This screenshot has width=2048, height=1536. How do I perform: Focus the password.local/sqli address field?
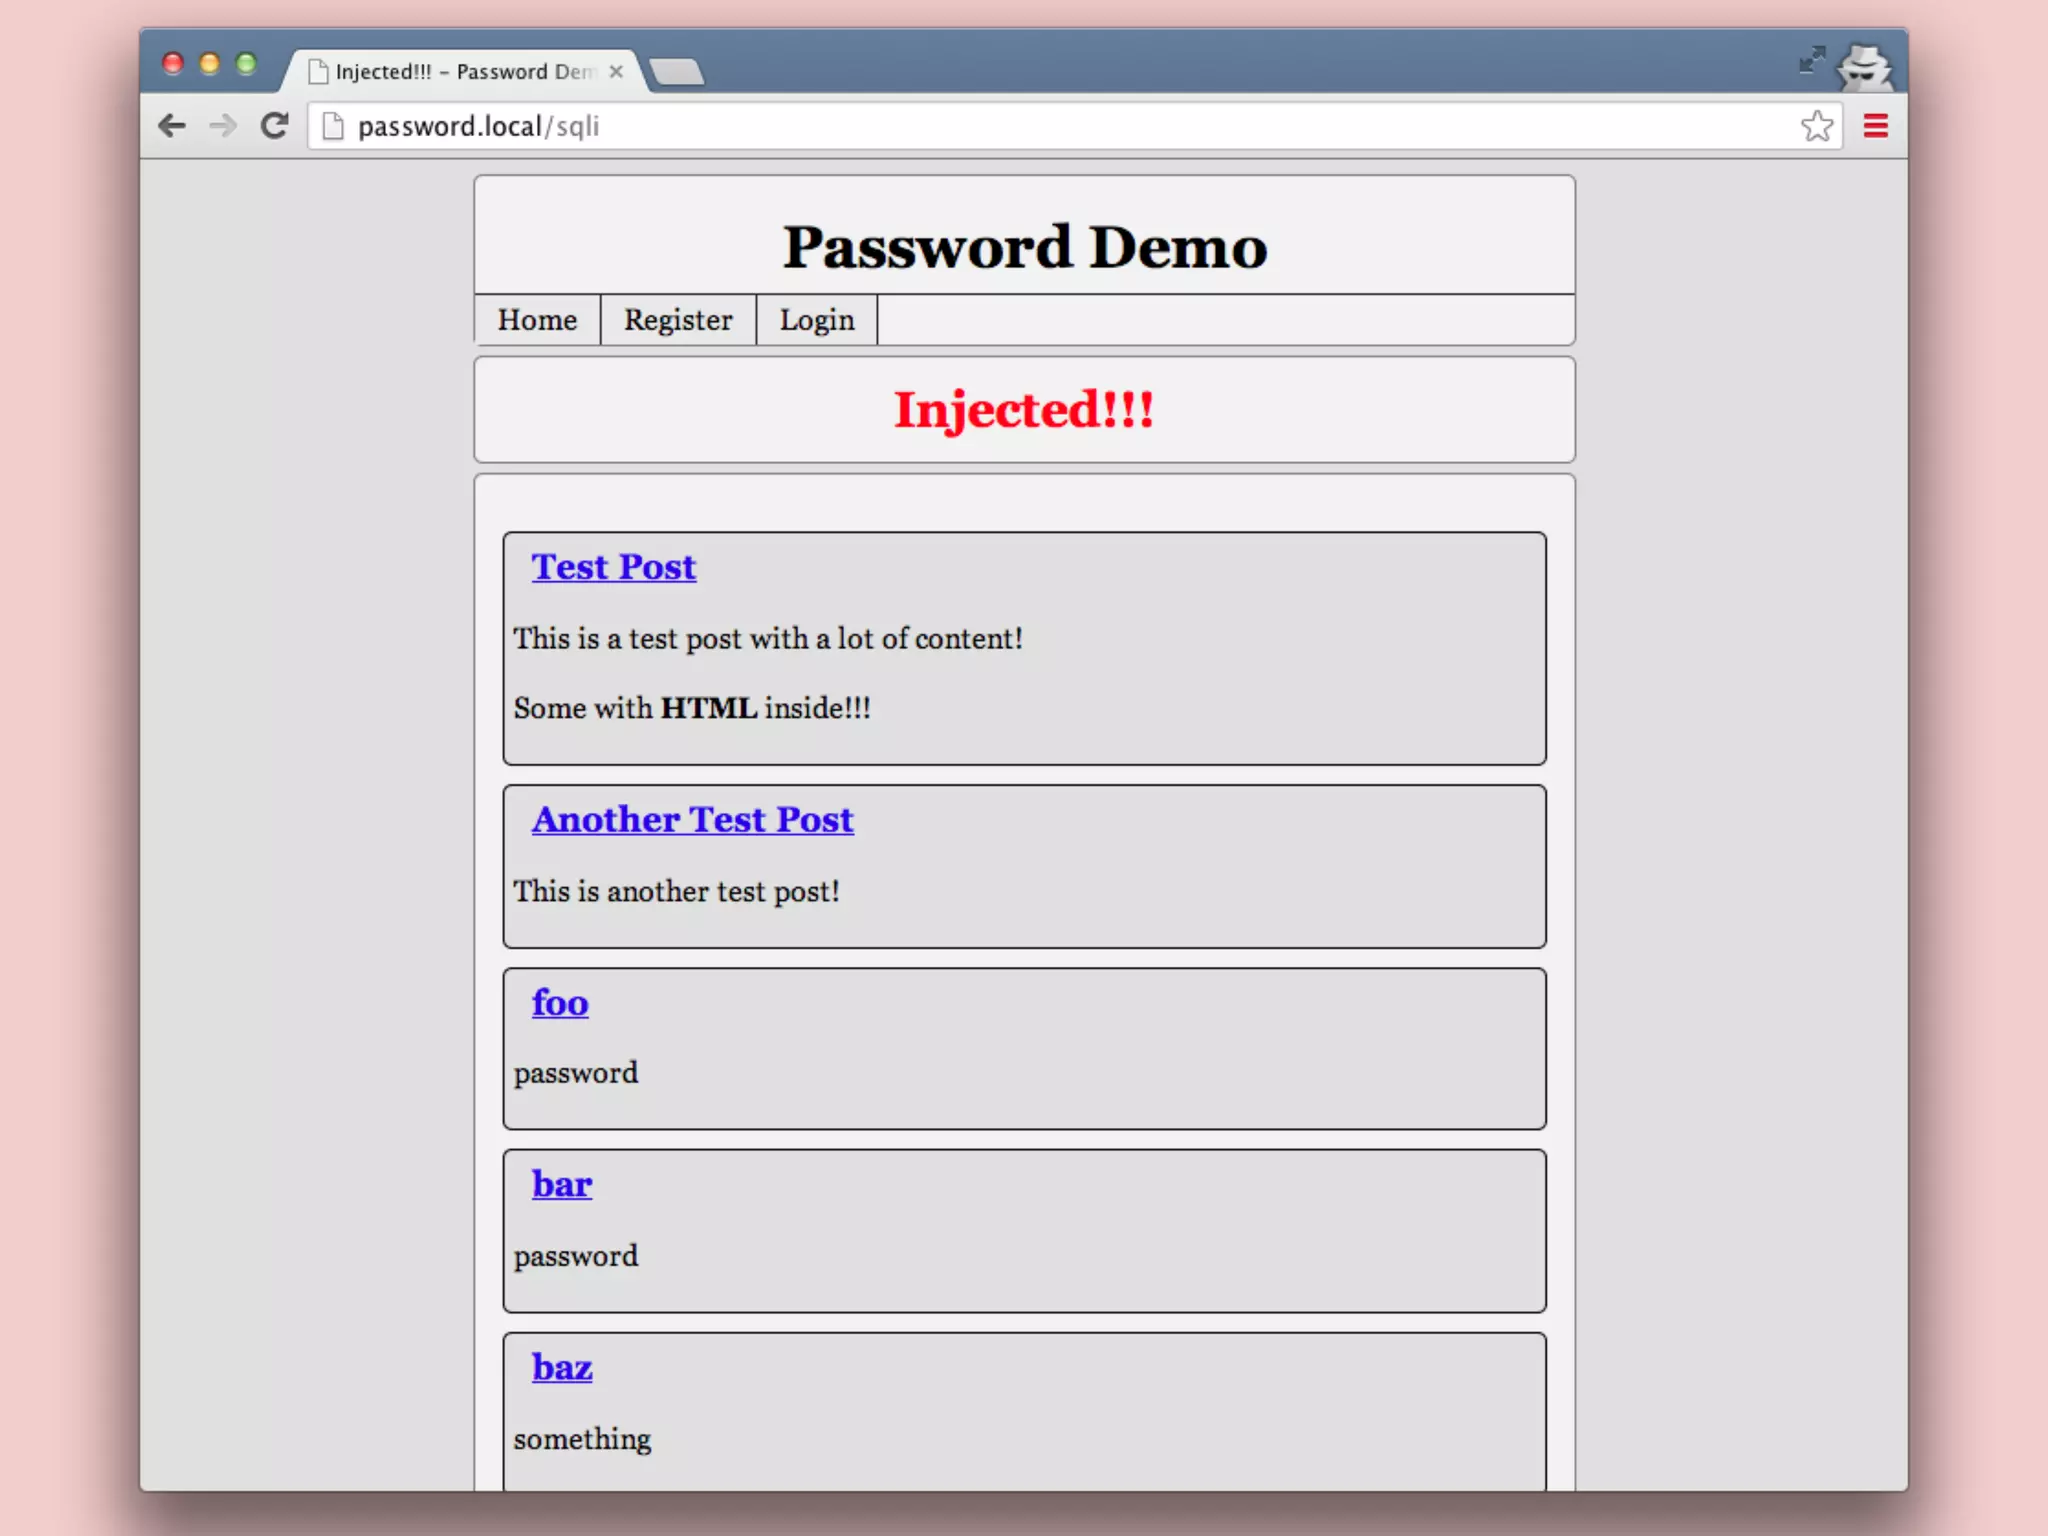[1000, 126]
